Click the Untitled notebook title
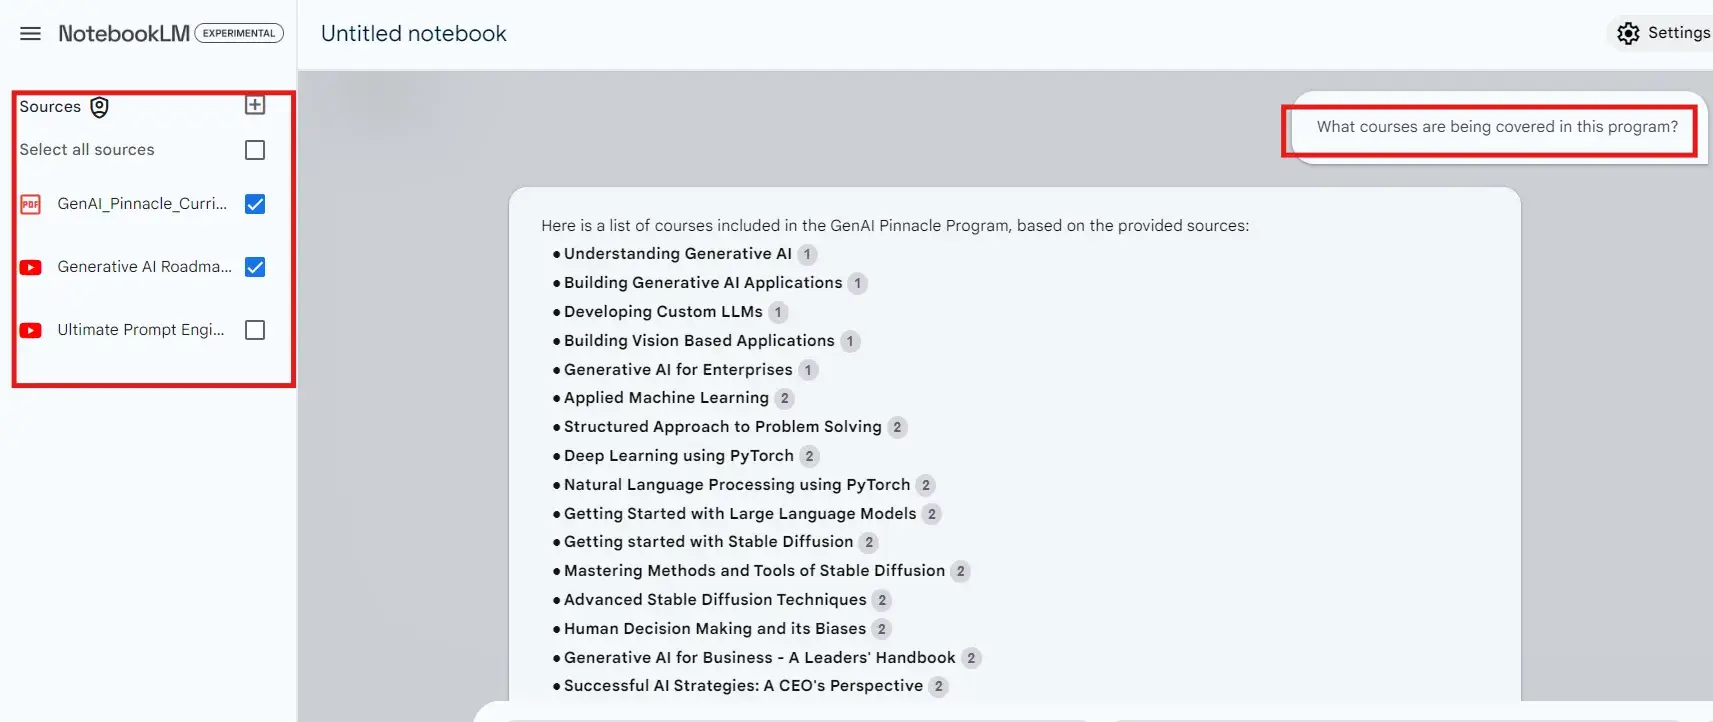 click(x=413, y=34)
